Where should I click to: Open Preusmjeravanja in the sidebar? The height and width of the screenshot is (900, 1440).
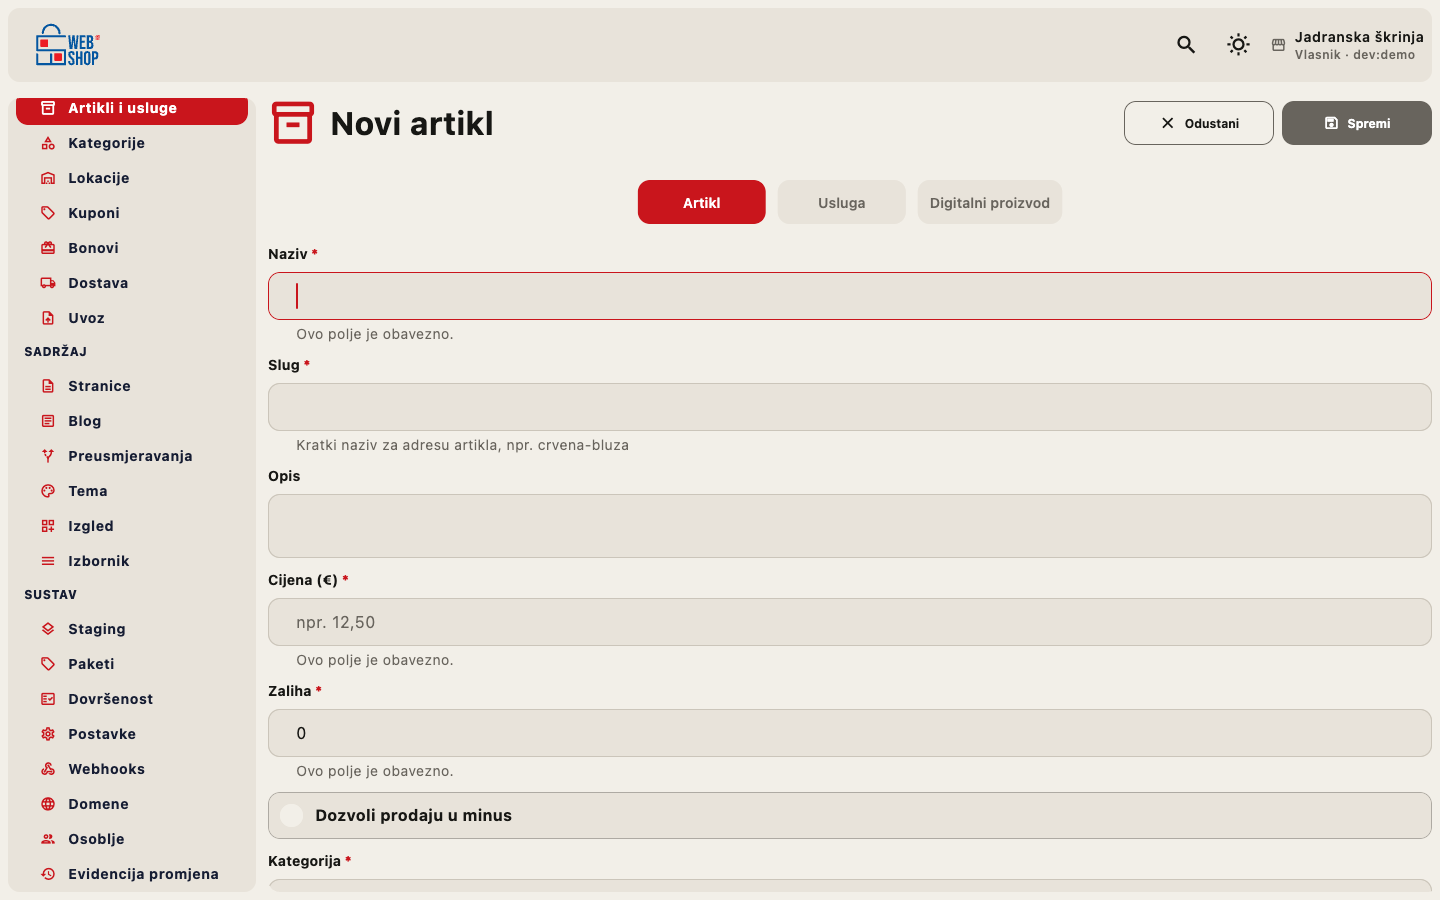(x=132, y=456)
